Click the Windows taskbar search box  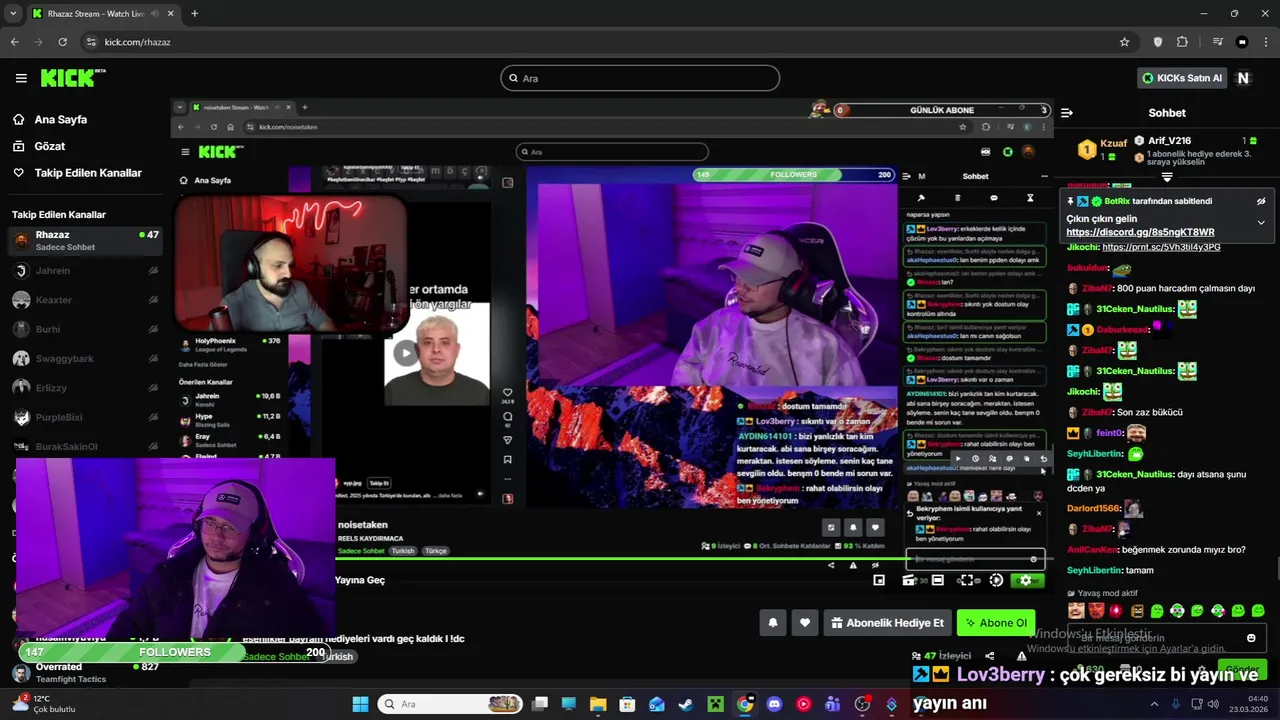tap(450, 704)
